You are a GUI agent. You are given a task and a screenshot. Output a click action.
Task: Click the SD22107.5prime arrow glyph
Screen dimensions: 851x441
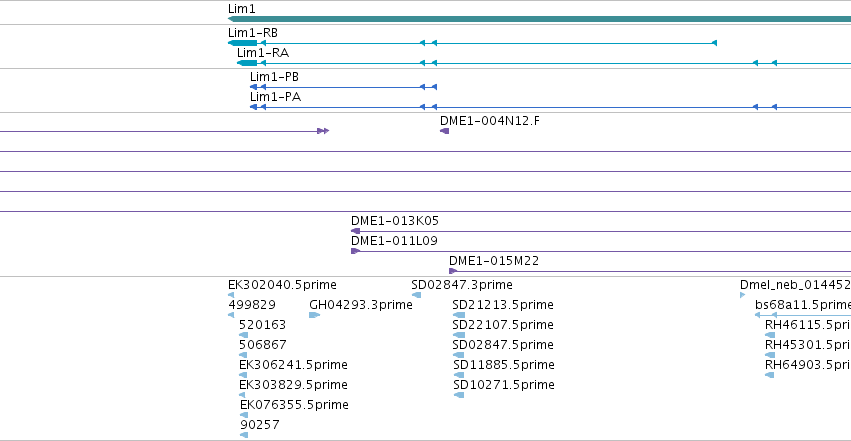click(x=459, y=335)
